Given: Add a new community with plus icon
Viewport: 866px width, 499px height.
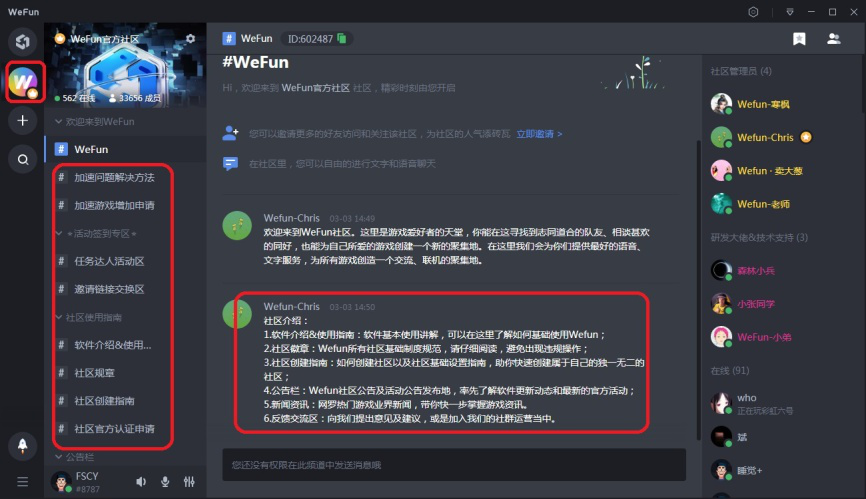Looking at the screenshot, I should (x=23, y=120).
